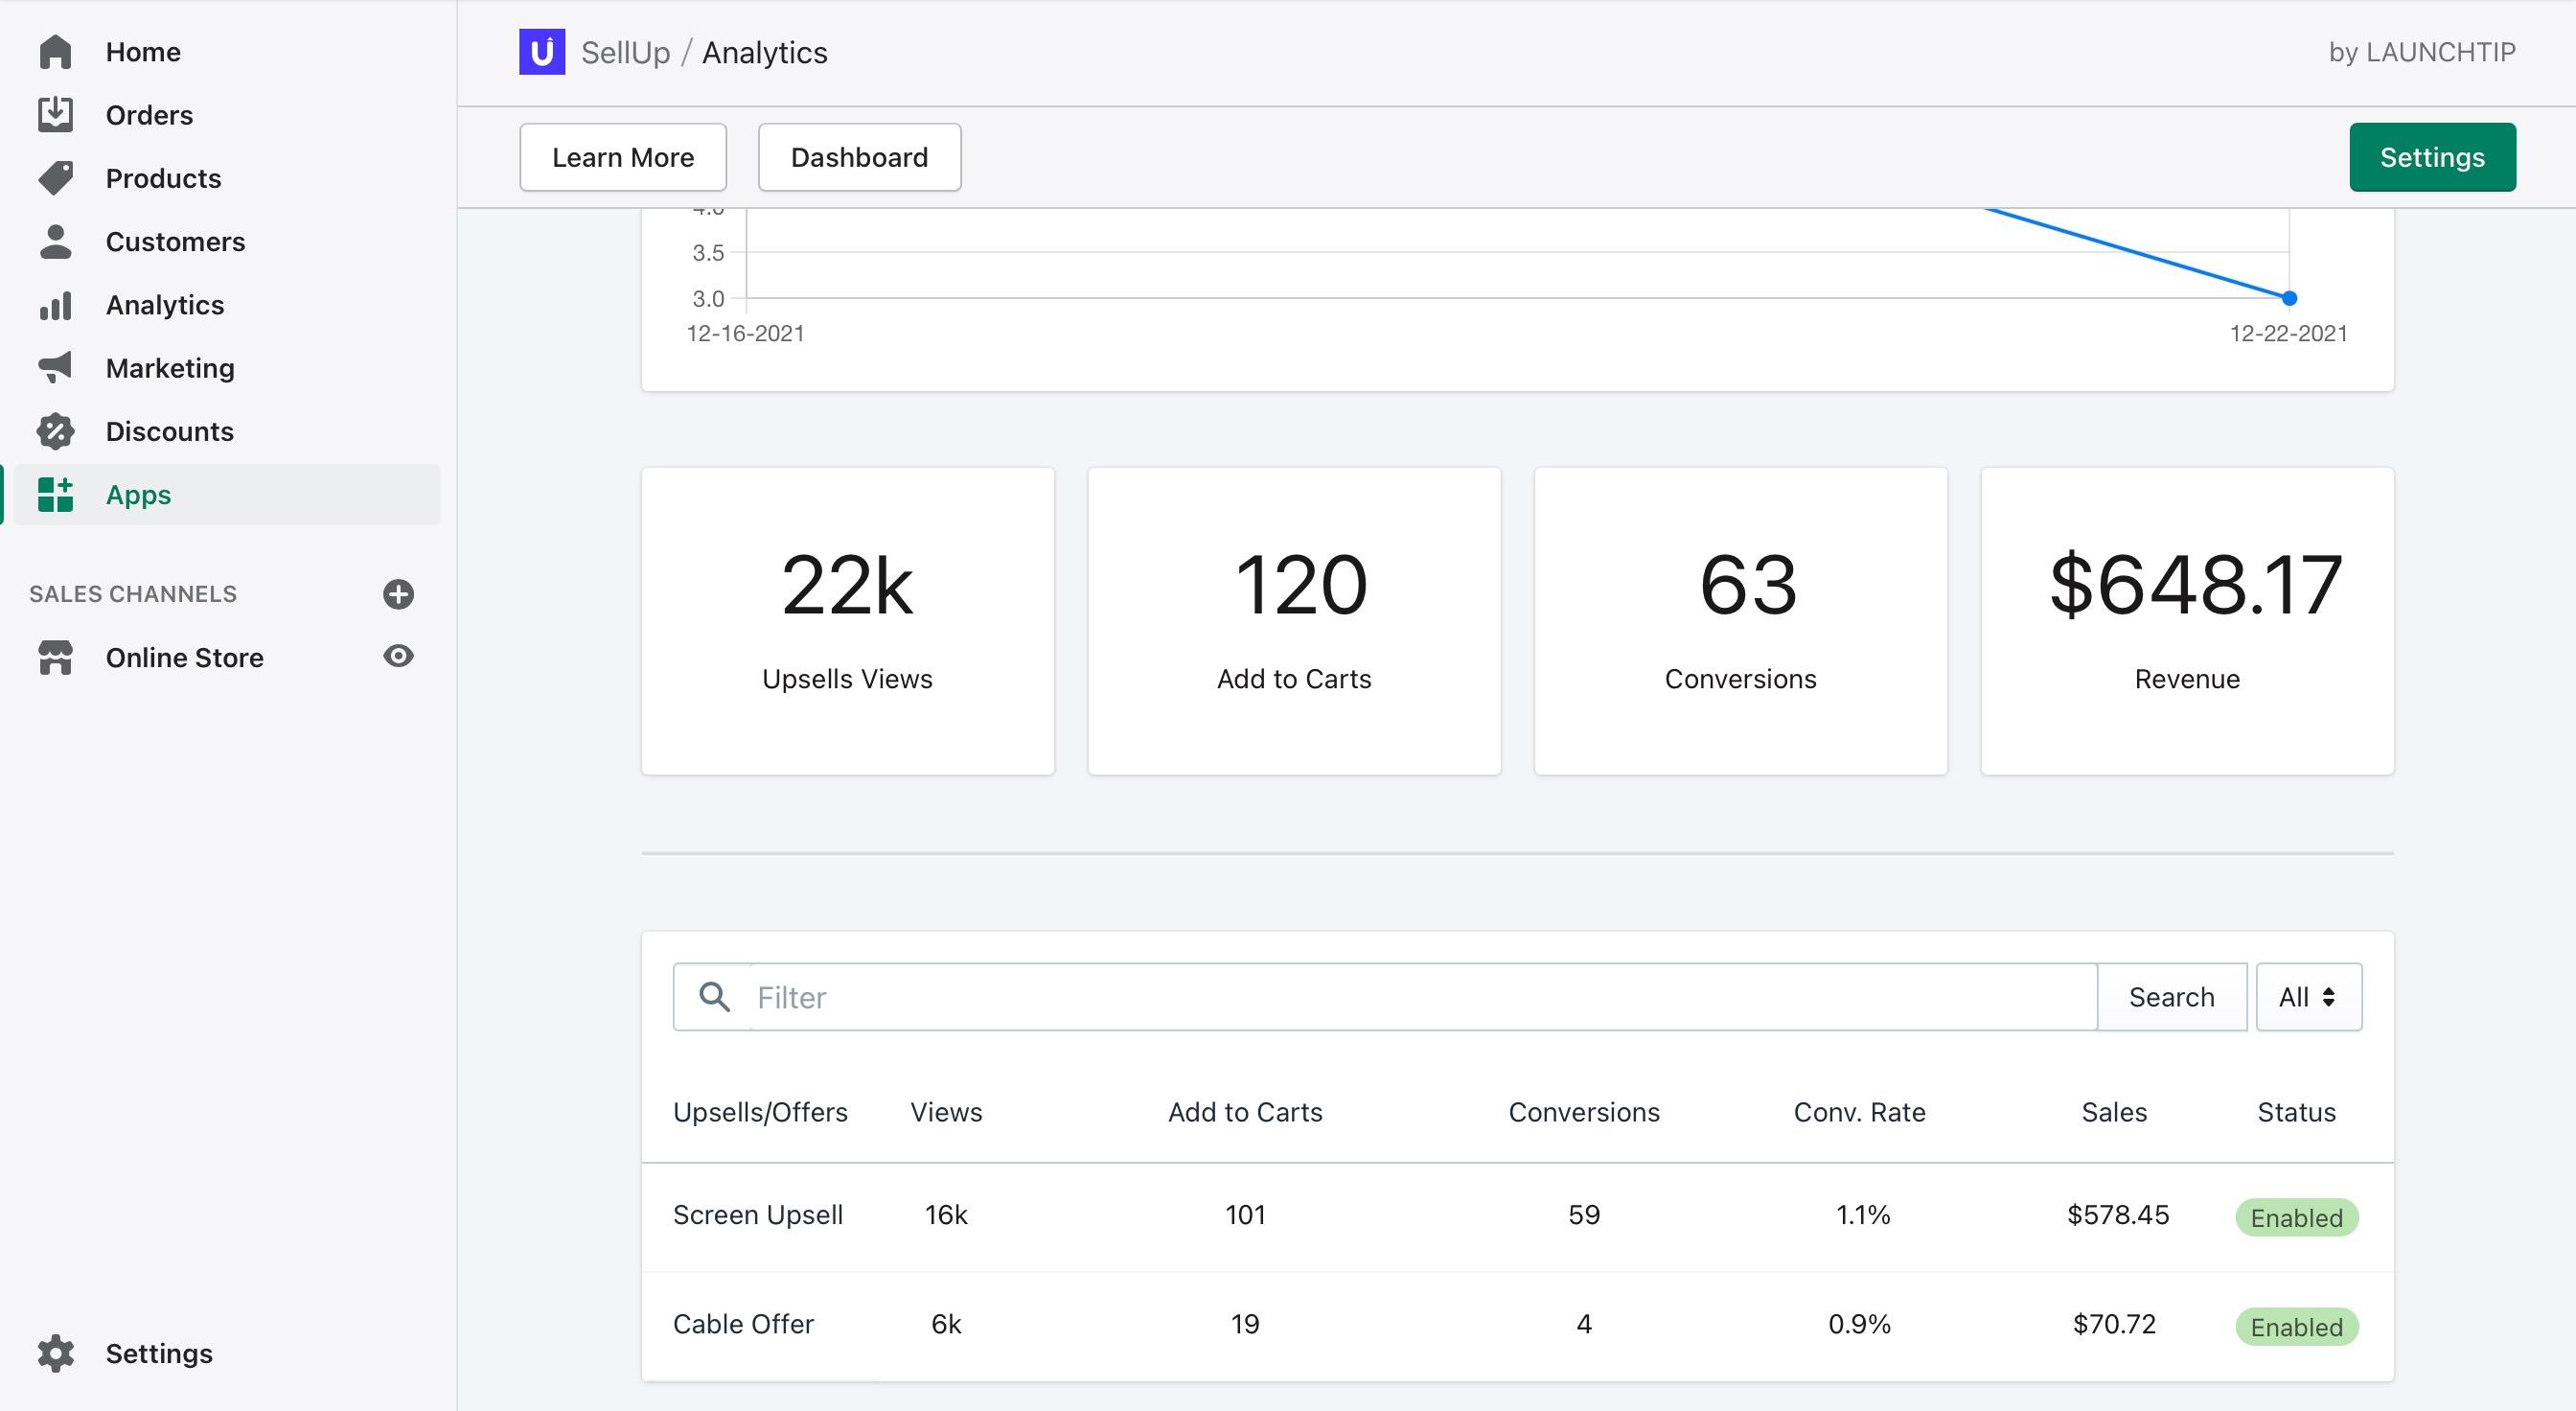Click the 1.1% conversion rate cell
Screen dimensions: 2576x1411
click(x=1863, y=1215)
